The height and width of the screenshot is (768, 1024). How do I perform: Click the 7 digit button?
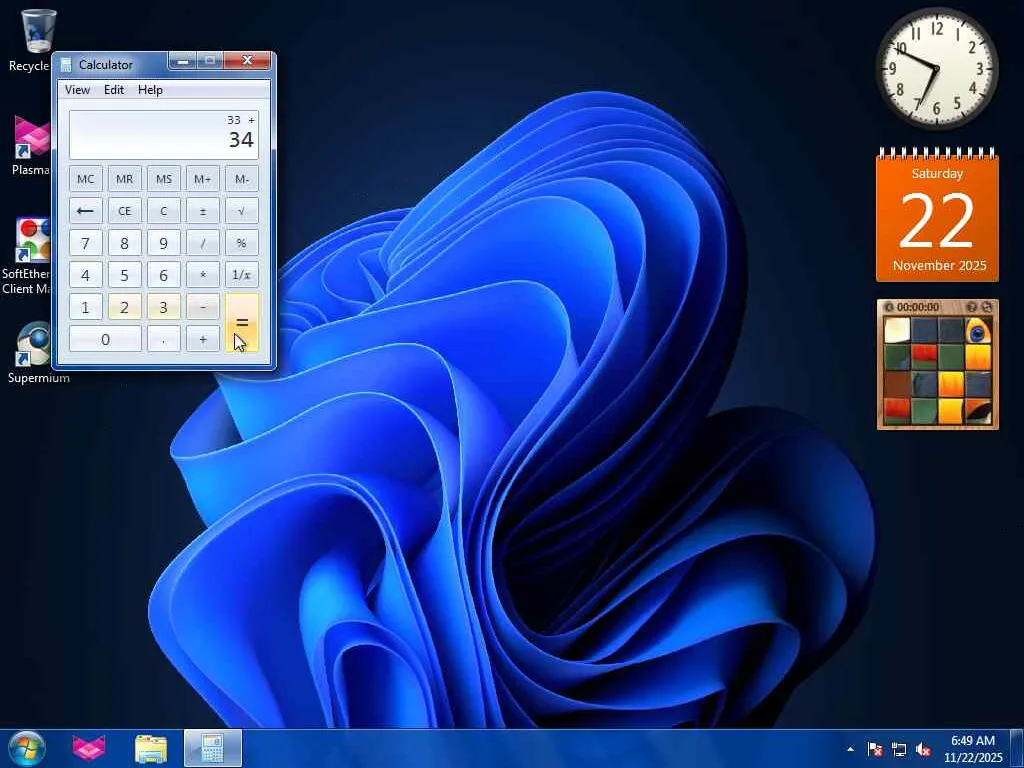pos(86,243)
